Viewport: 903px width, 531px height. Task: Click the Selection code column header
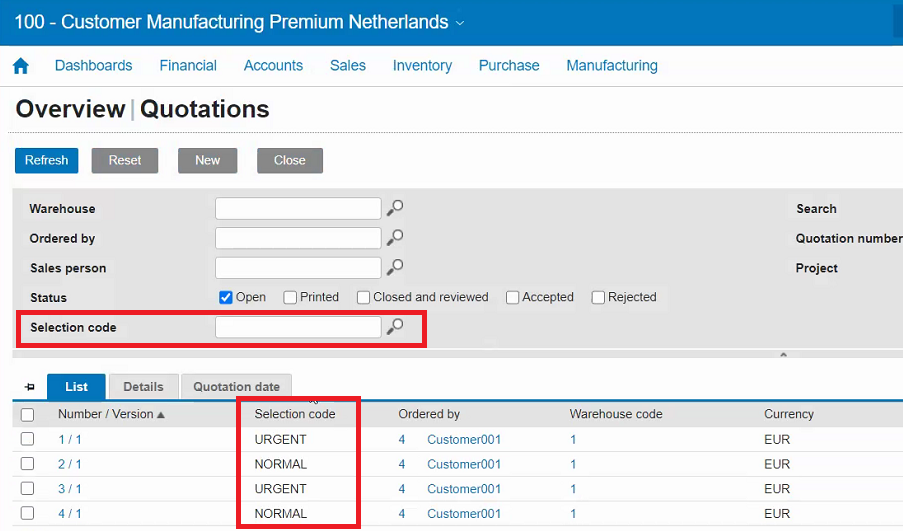tap(295, 414)
